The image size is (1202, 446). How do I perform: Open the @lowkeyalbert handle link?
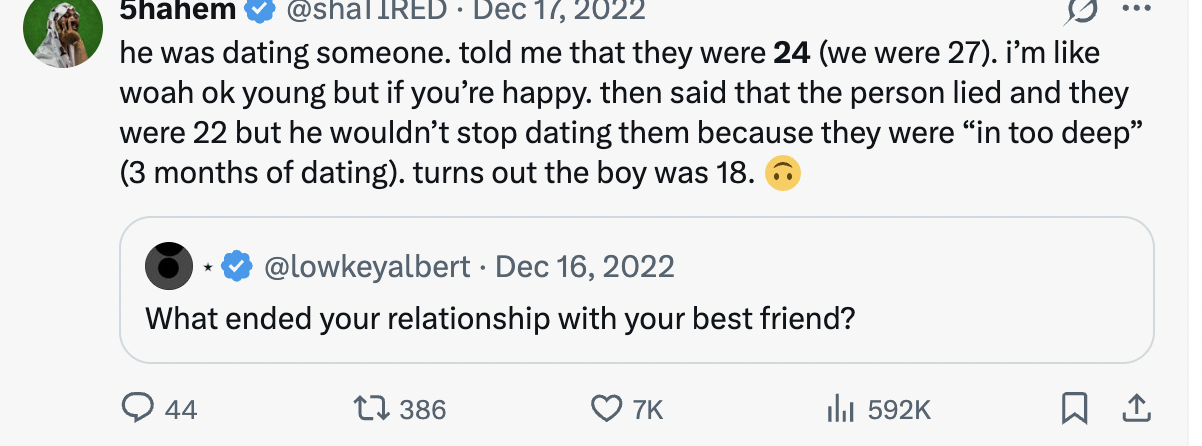coord(367,266)
